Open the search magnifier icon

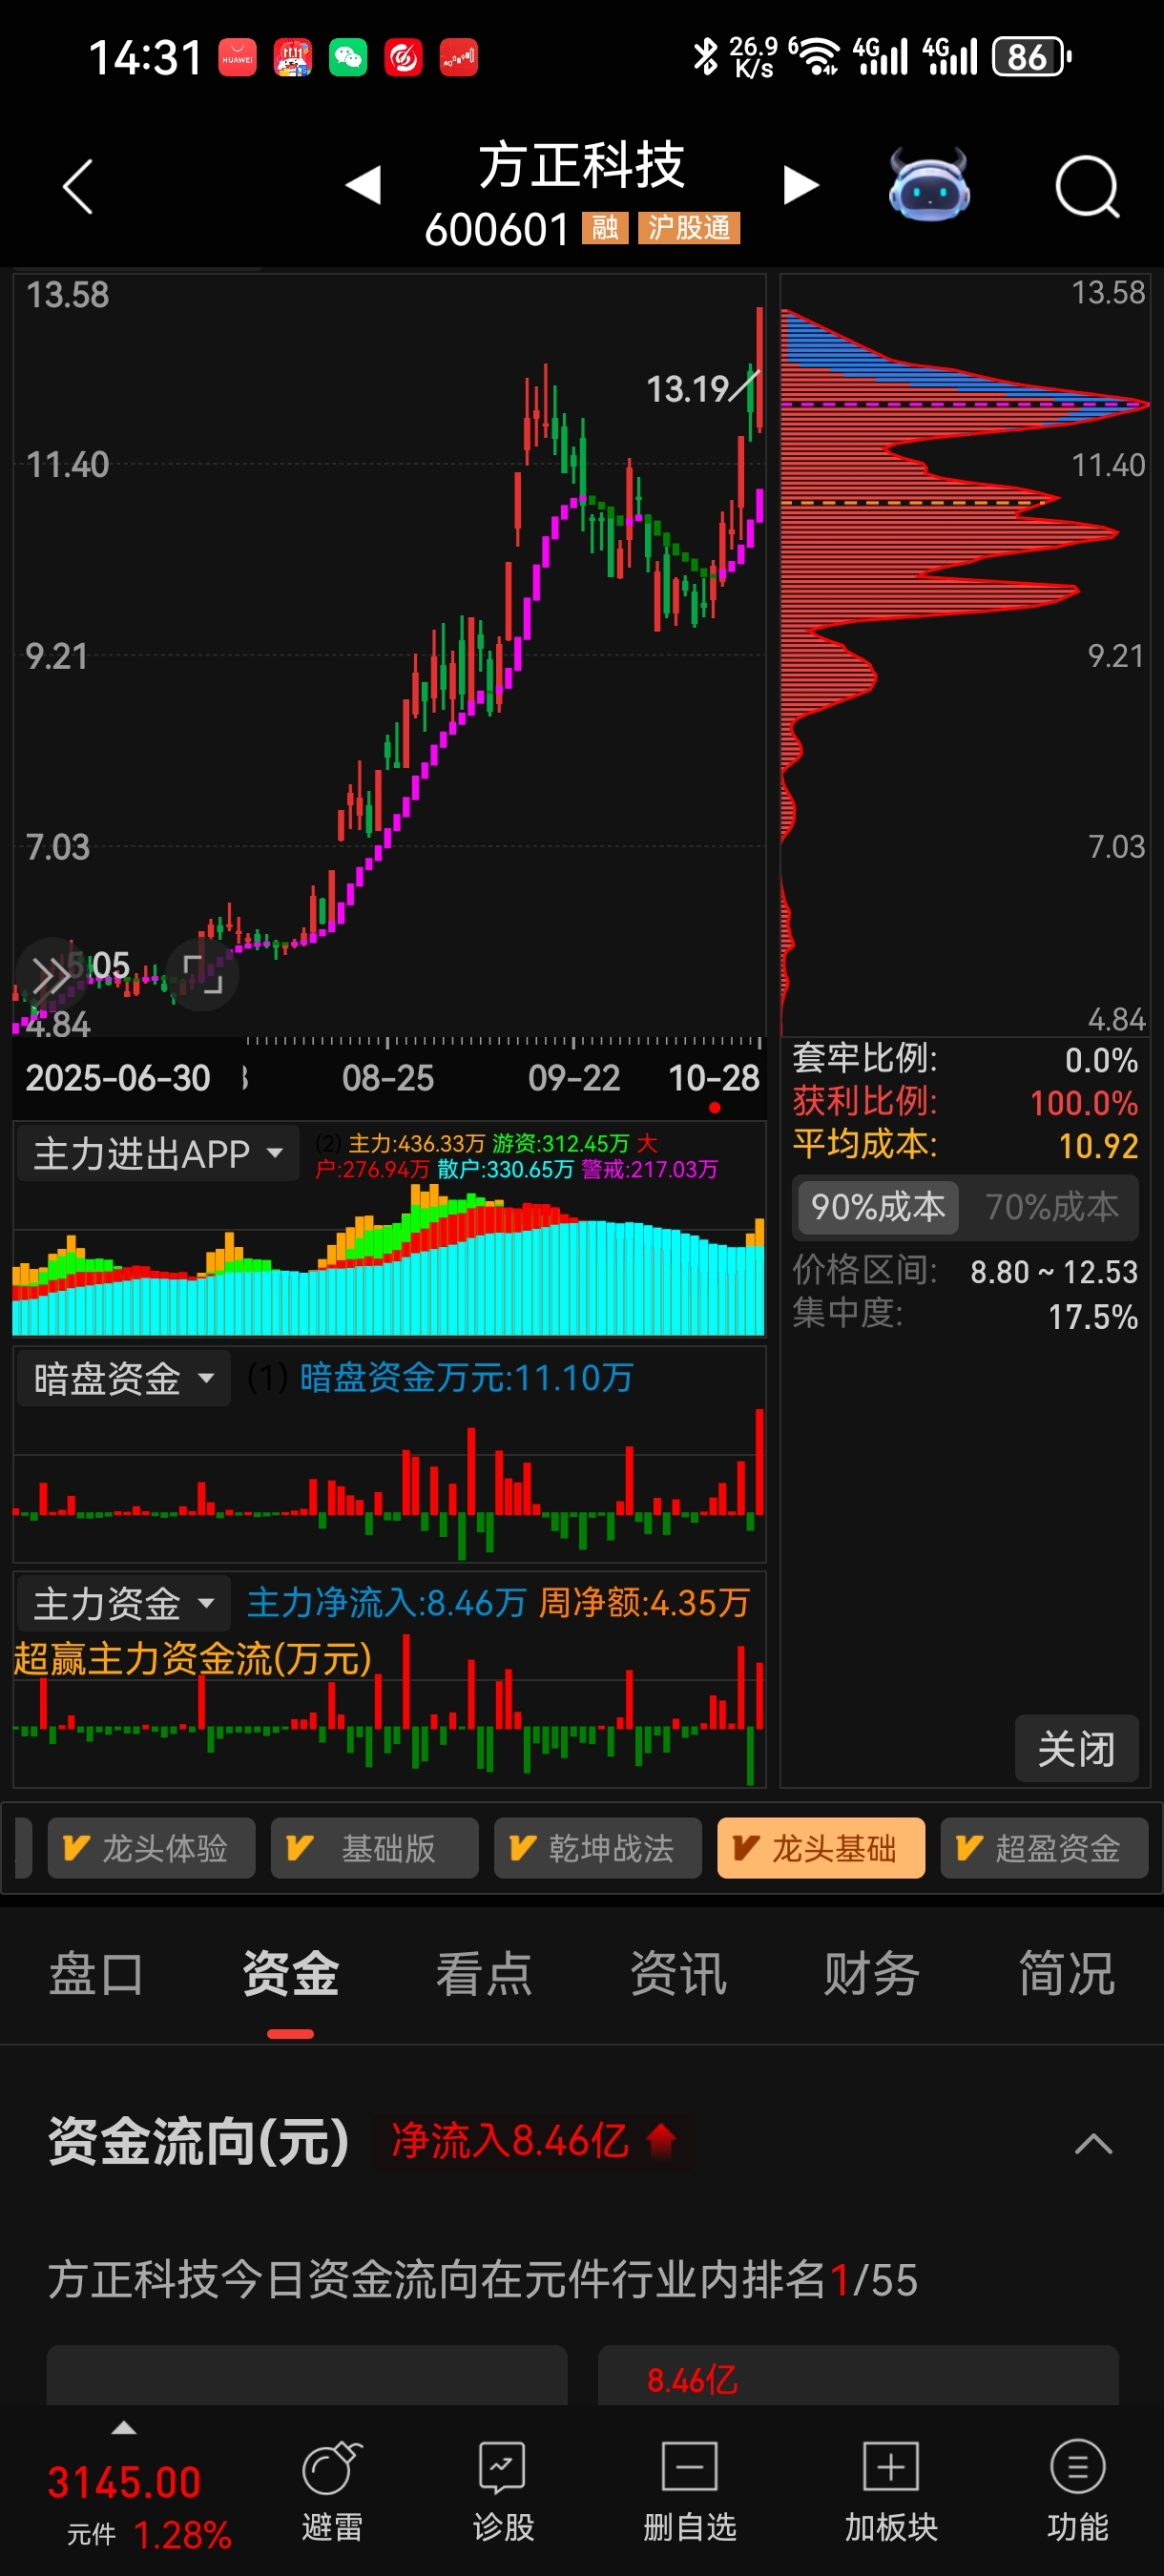coord(1087,186)
